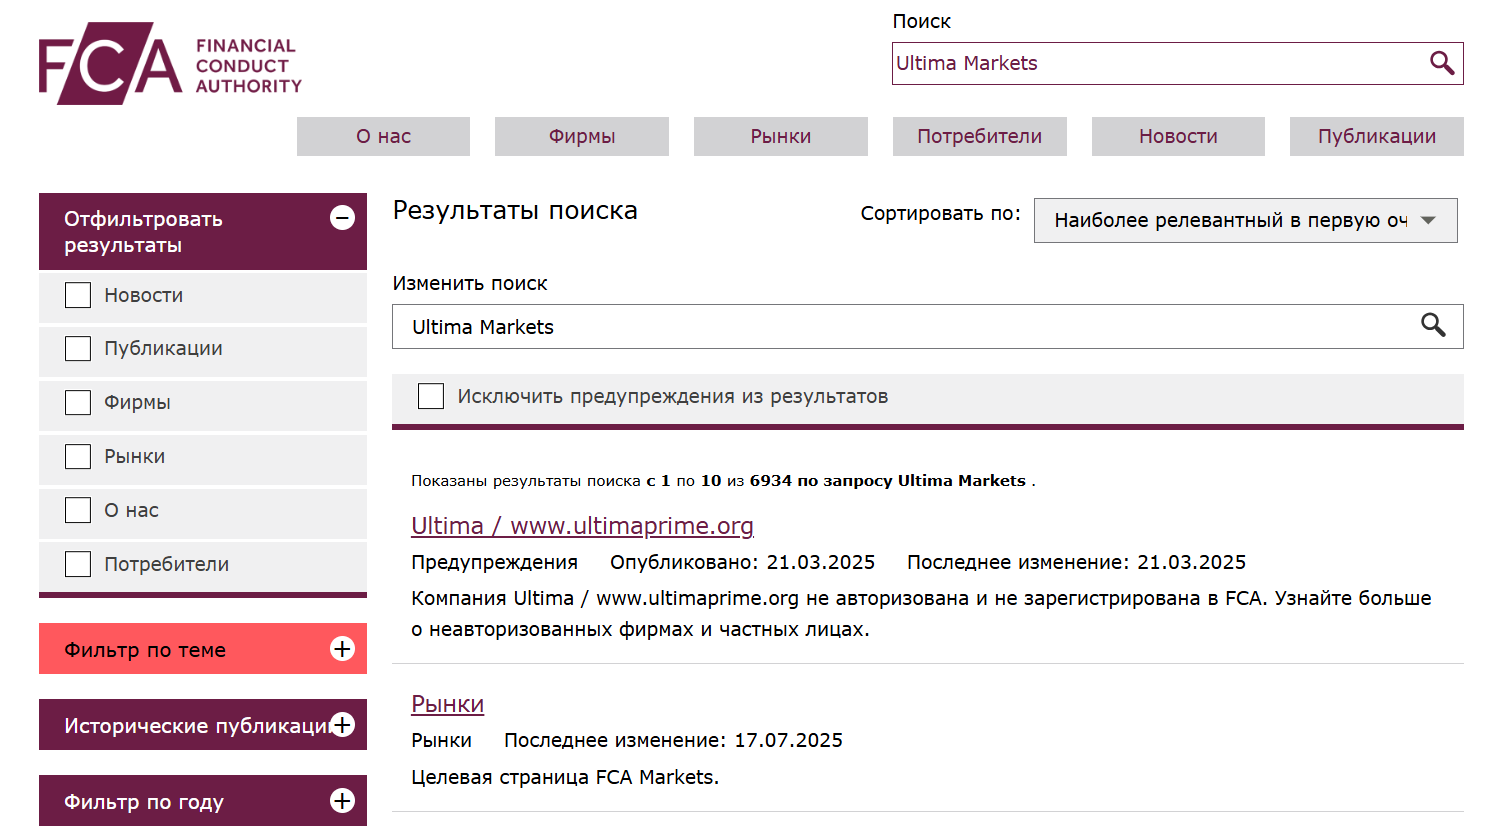This screenshot has width=1488, height=830.
Task: Click inside the «Изменить поиск» input field
Action: 700,326
